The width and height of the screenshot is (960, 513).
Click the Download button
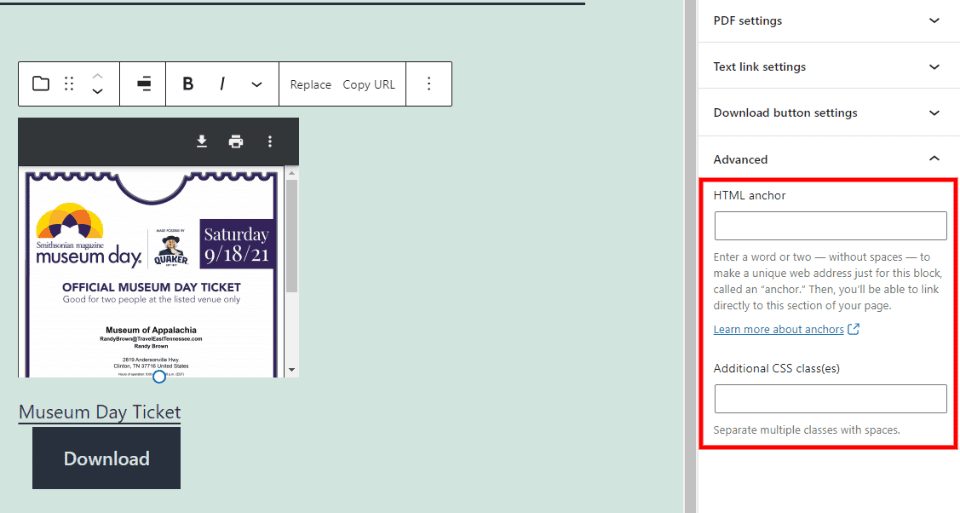pos(107,458)
